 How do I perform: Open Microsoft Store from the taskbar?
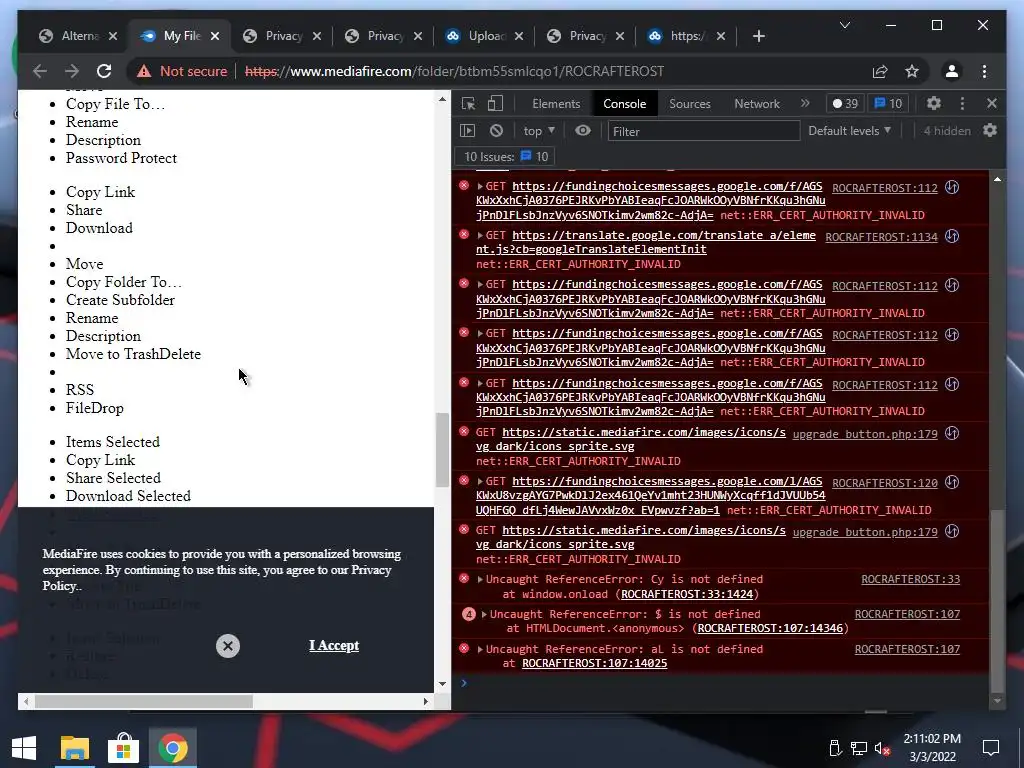click(123, 748)
